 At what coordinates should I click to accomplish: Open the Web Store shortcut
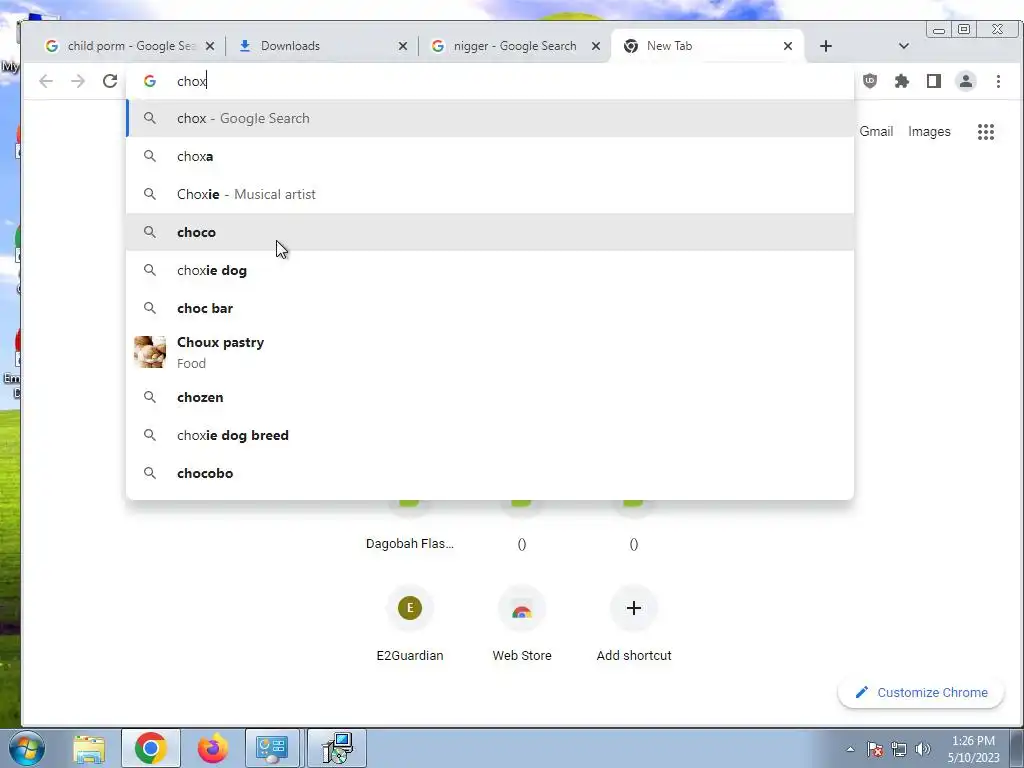click(522, 624)
